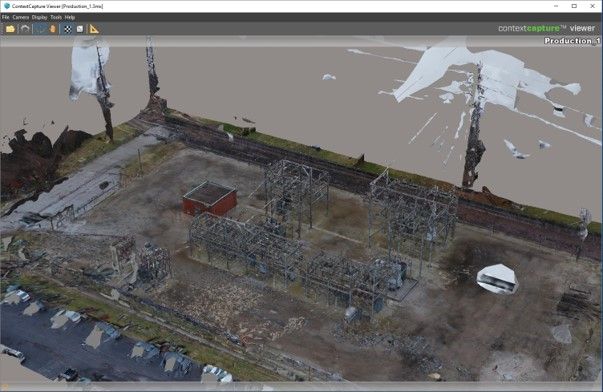Image resolution: width=603 pixels, height=392 pixels.
Task: Click the home view reset icon
Action: coord(25,29)
